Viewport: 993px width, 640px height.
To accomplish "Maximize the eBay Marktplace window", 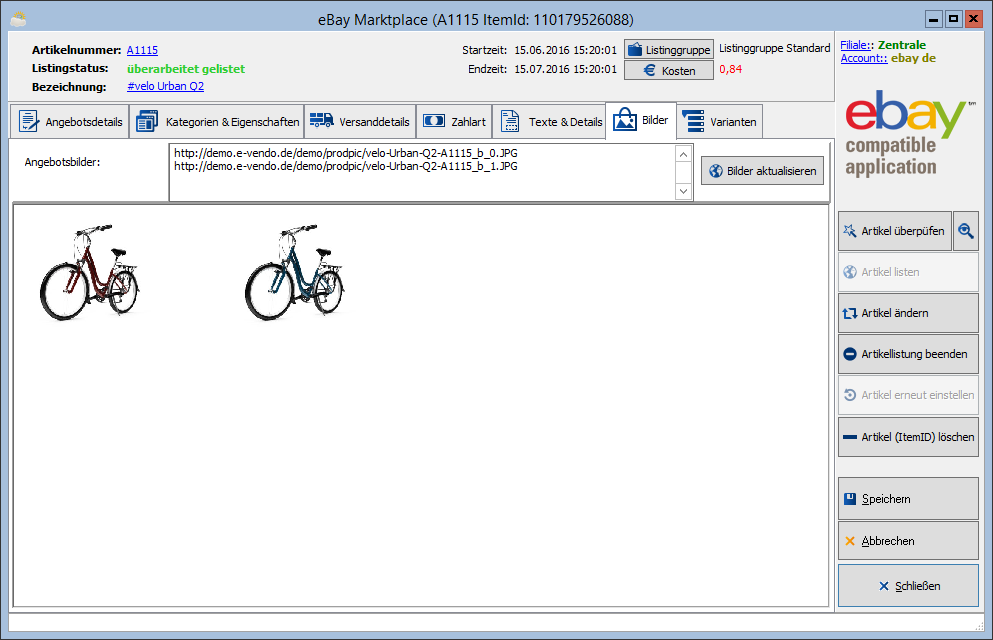I will click(x=953, y=20).
